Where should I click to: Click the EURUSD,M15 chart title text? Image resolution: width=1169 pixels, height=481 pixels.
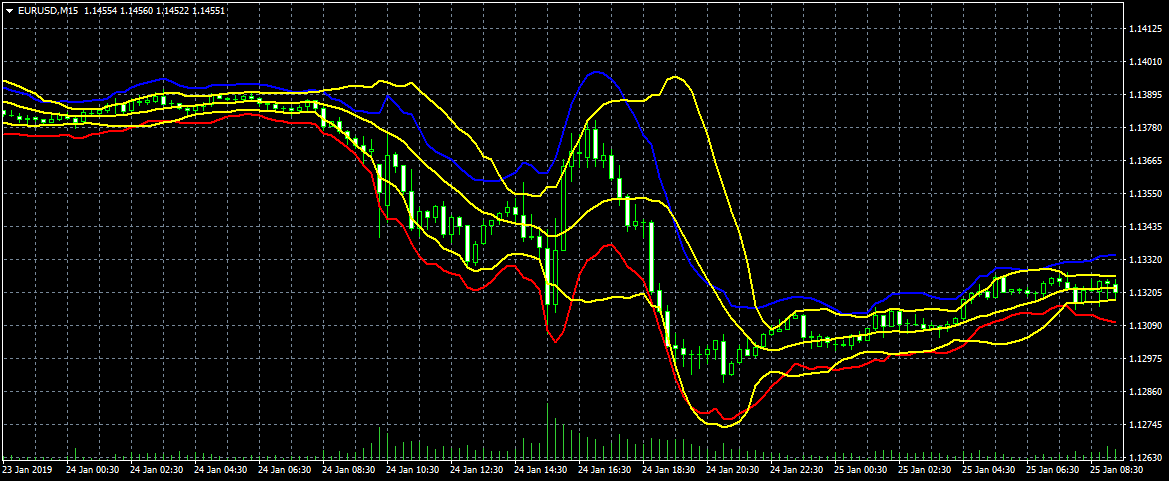(x=48, y=11)
